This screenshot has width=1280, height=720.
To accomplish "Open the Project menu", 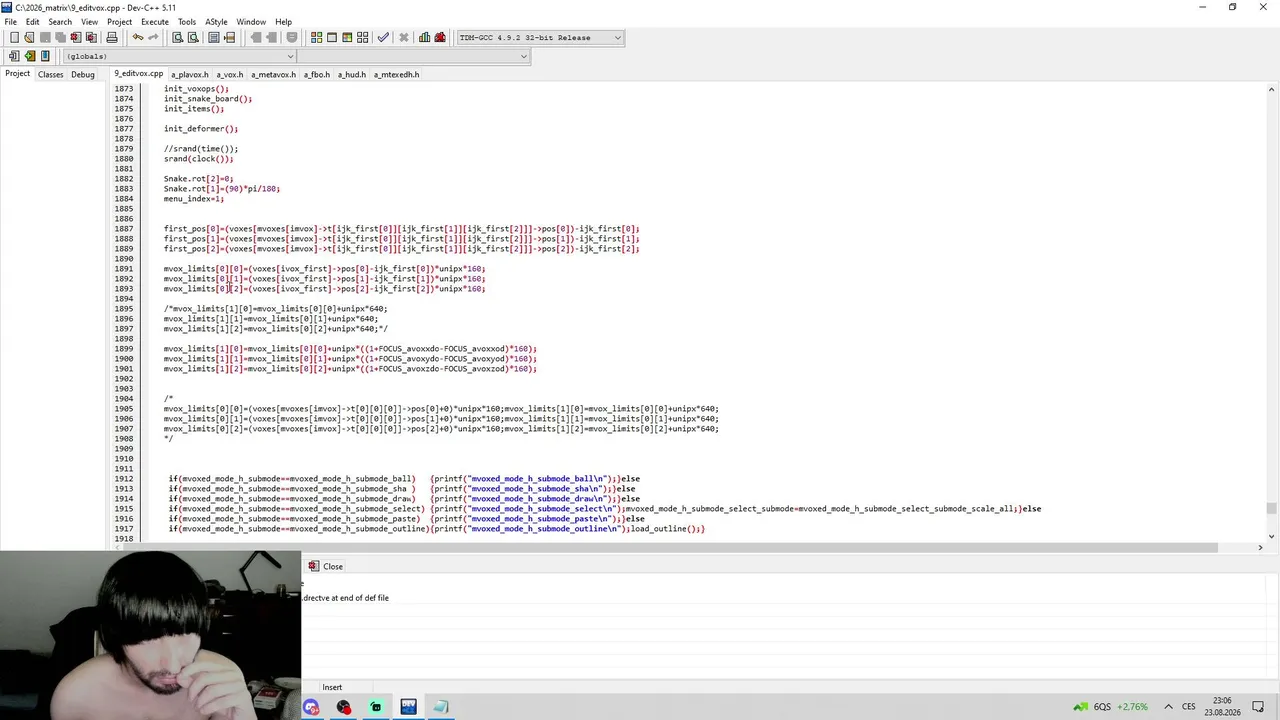I will pos(119,22).
